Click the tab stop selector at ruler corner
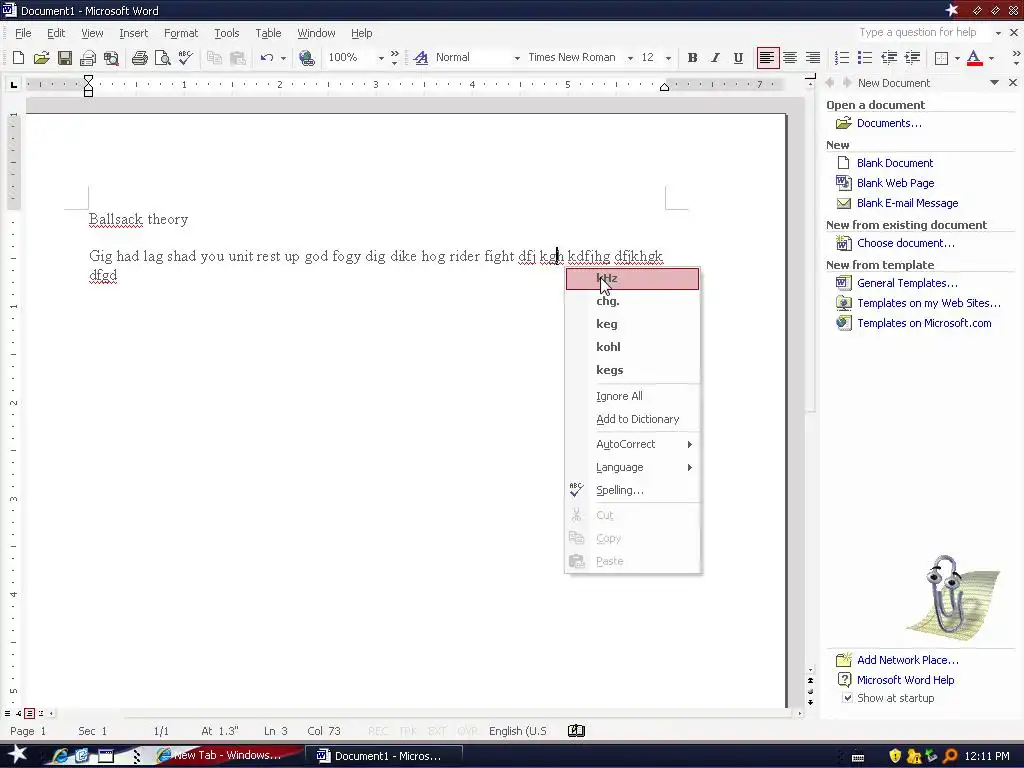Image resolution: width=1024 pixels, height=768 pixels. (13, 84)
